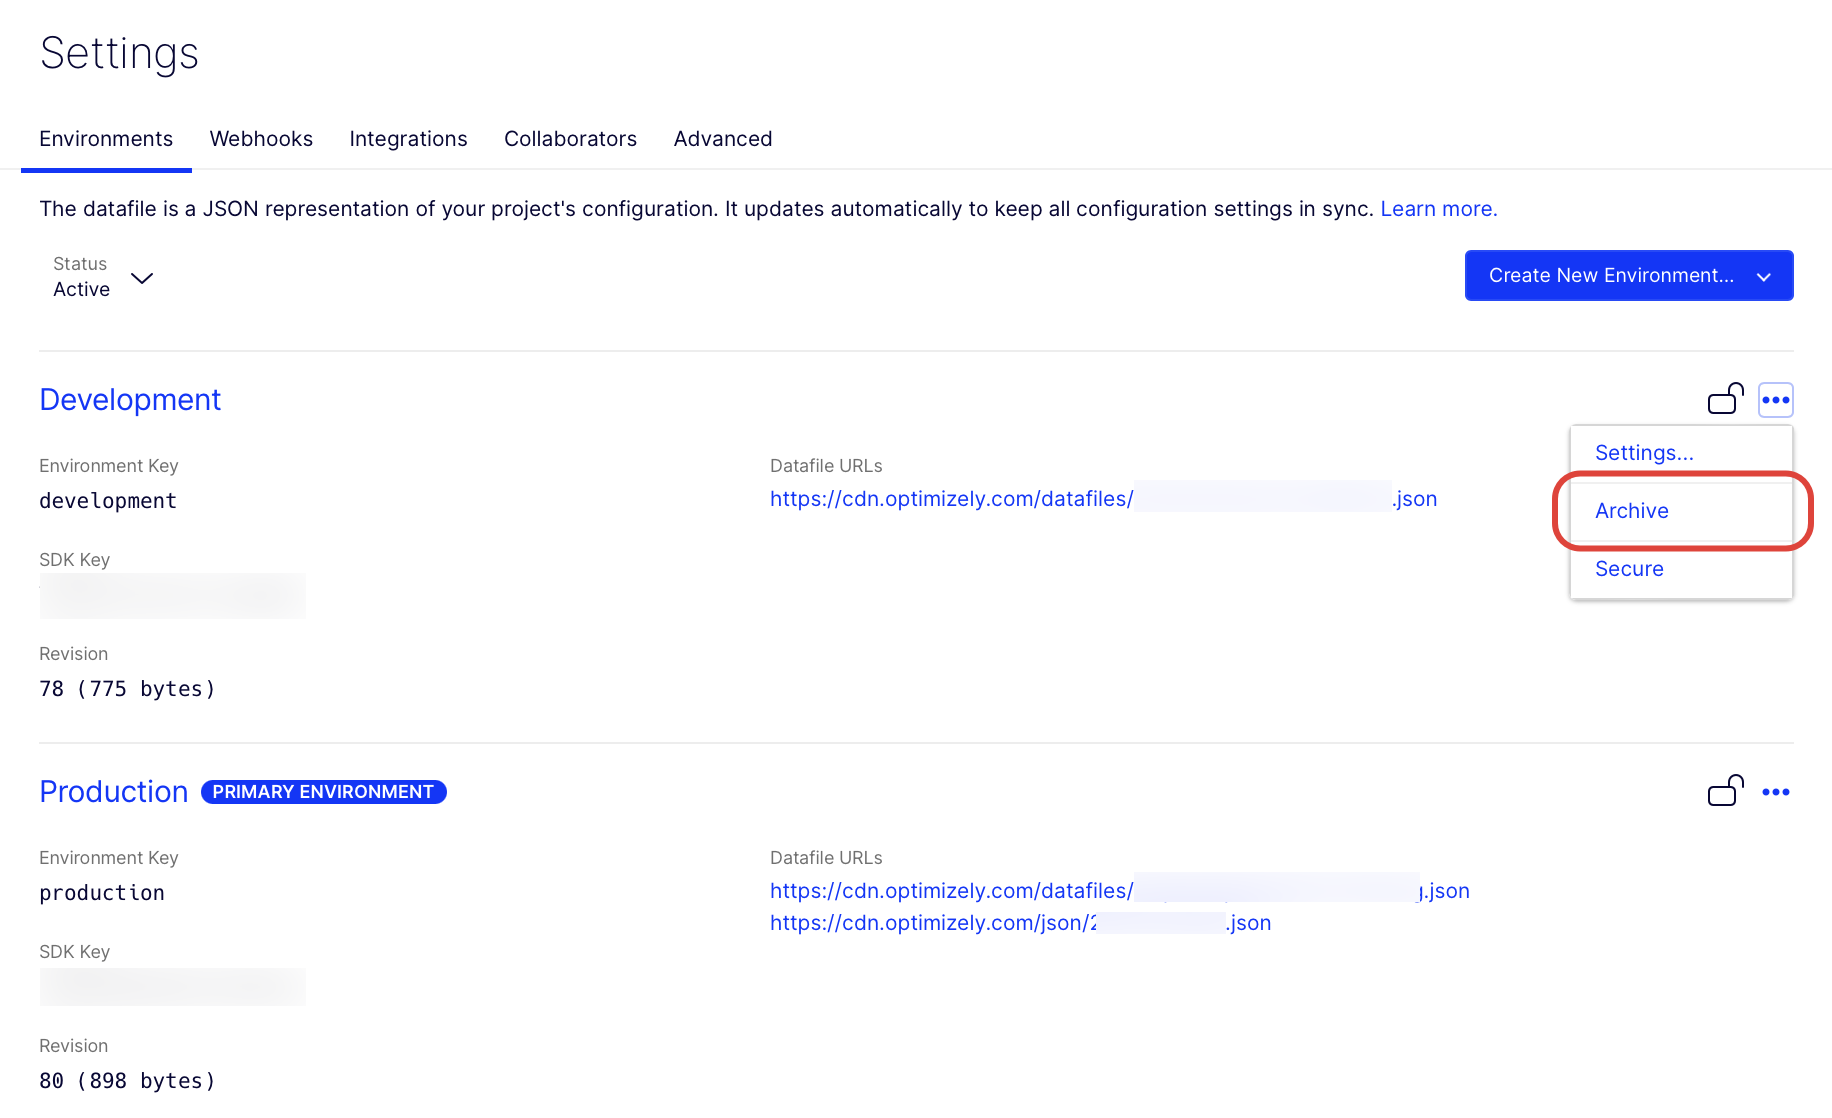Click the Development SDK Key field
This screenshot has height=1118, width=1832.
(x=172, y=596)
